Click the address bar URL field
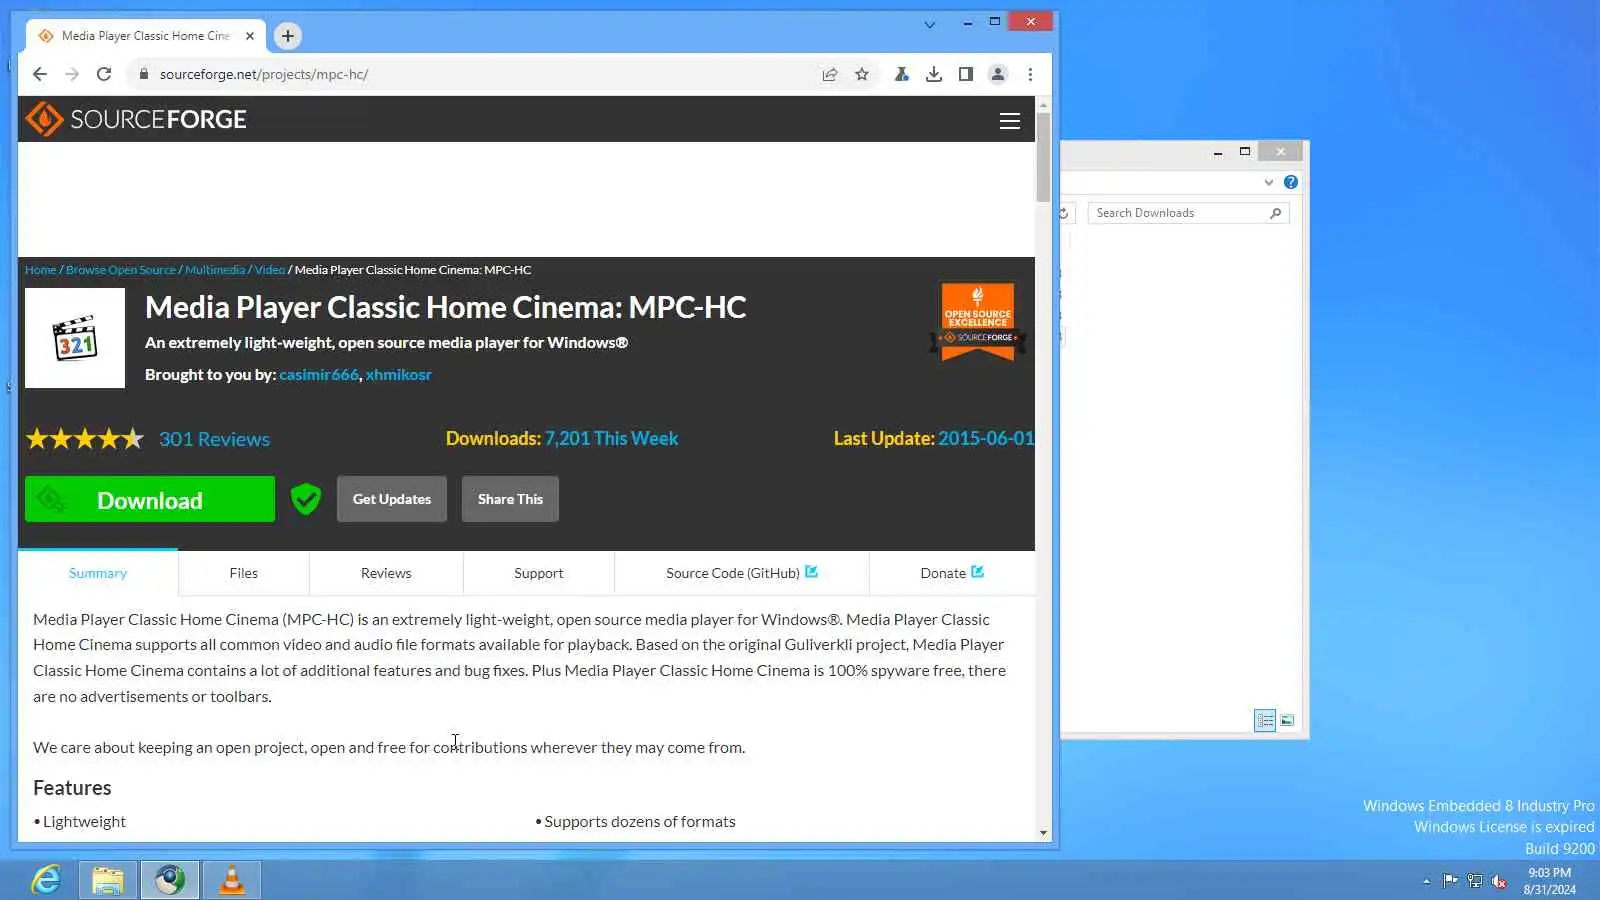Viewport: 1600px width, 900px height. tap(480, 74)
